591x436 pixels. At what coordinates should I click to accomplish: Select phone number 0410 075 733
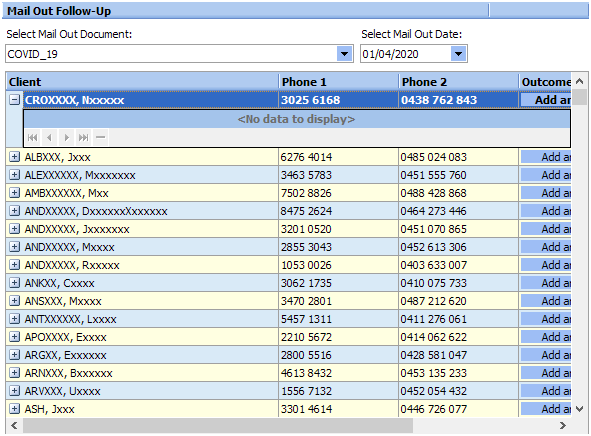pos(433,283)
